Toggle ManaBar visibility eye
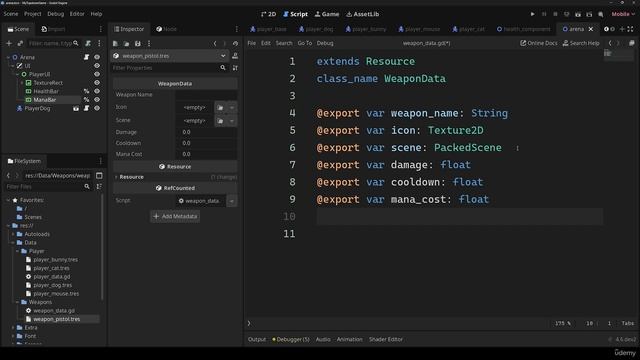Viewport: 640px width, 360px height. coord(97,100)
